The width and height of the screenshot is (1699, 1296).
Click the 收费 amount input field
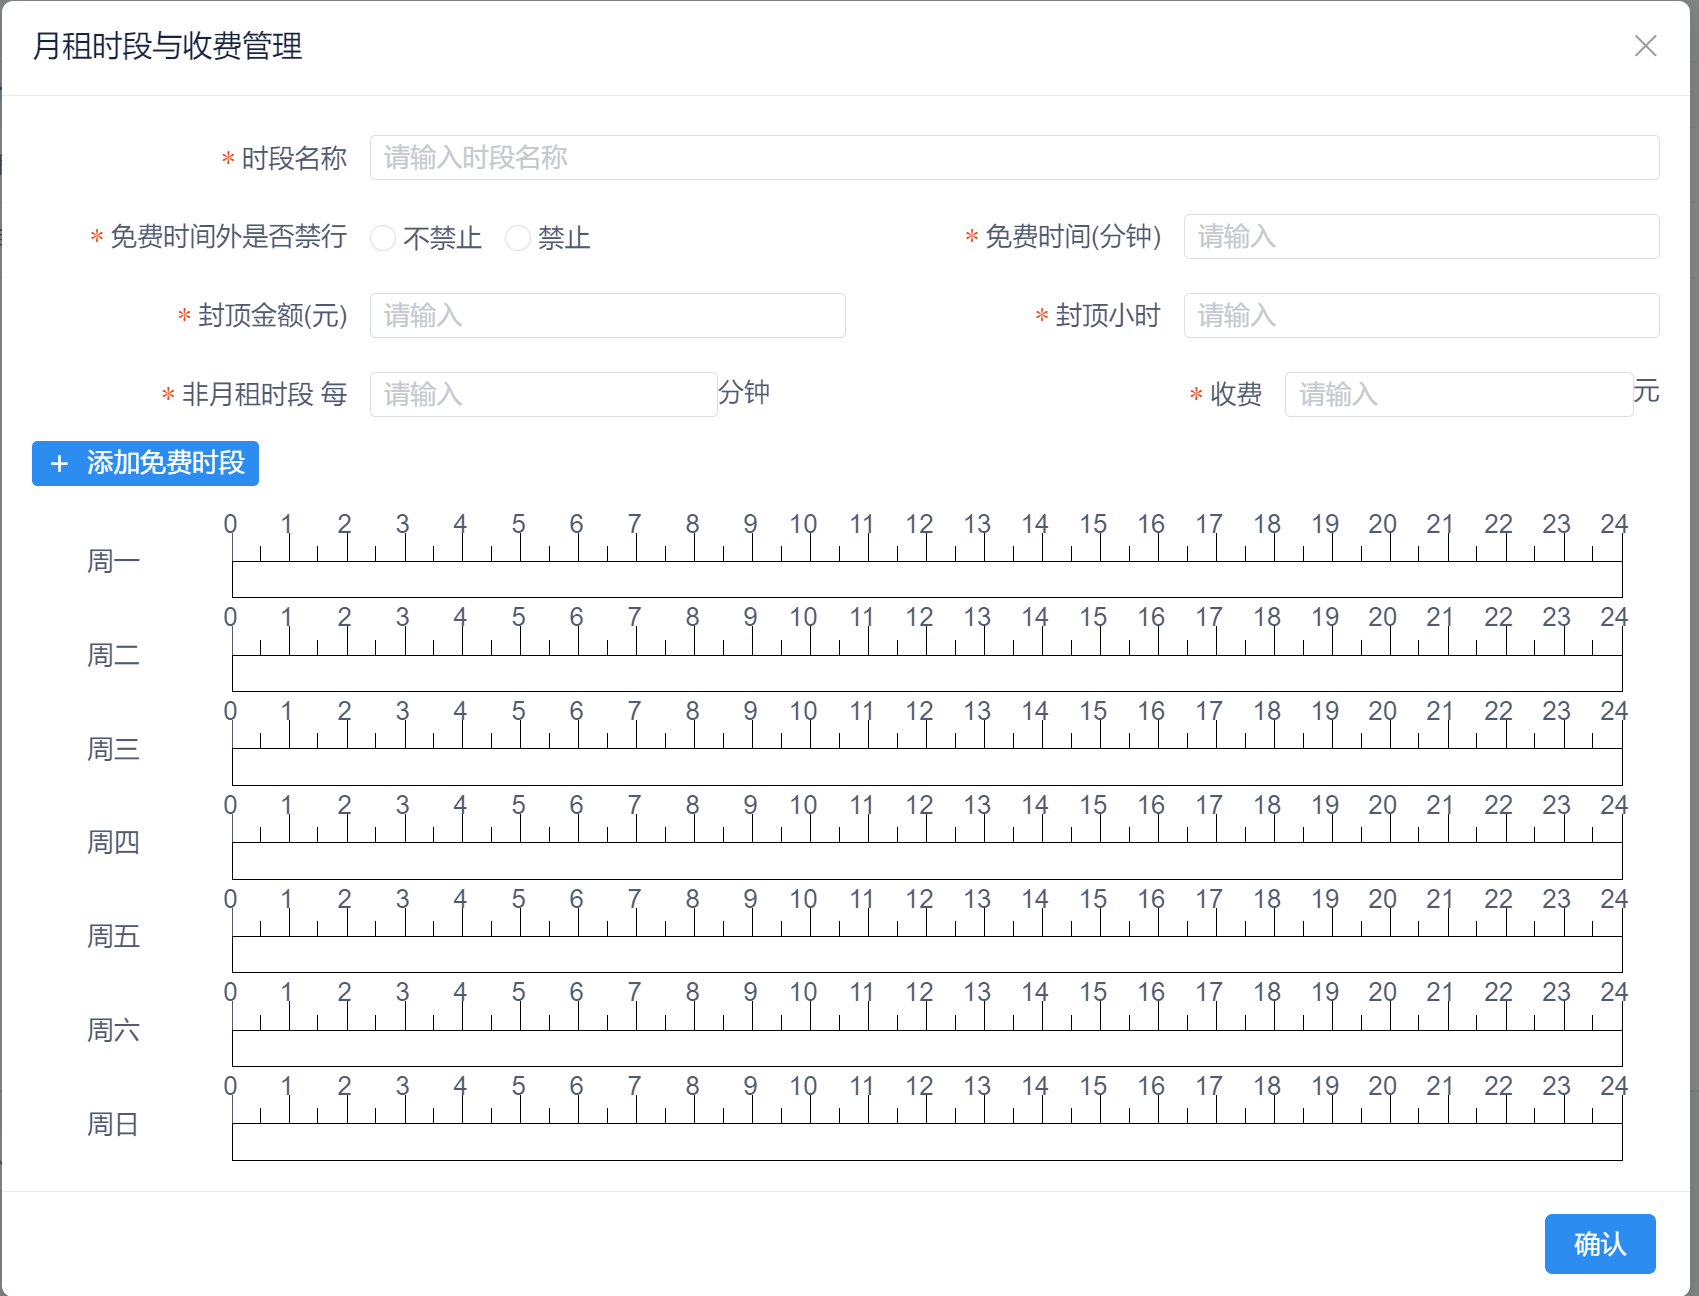click(1458, 395)
